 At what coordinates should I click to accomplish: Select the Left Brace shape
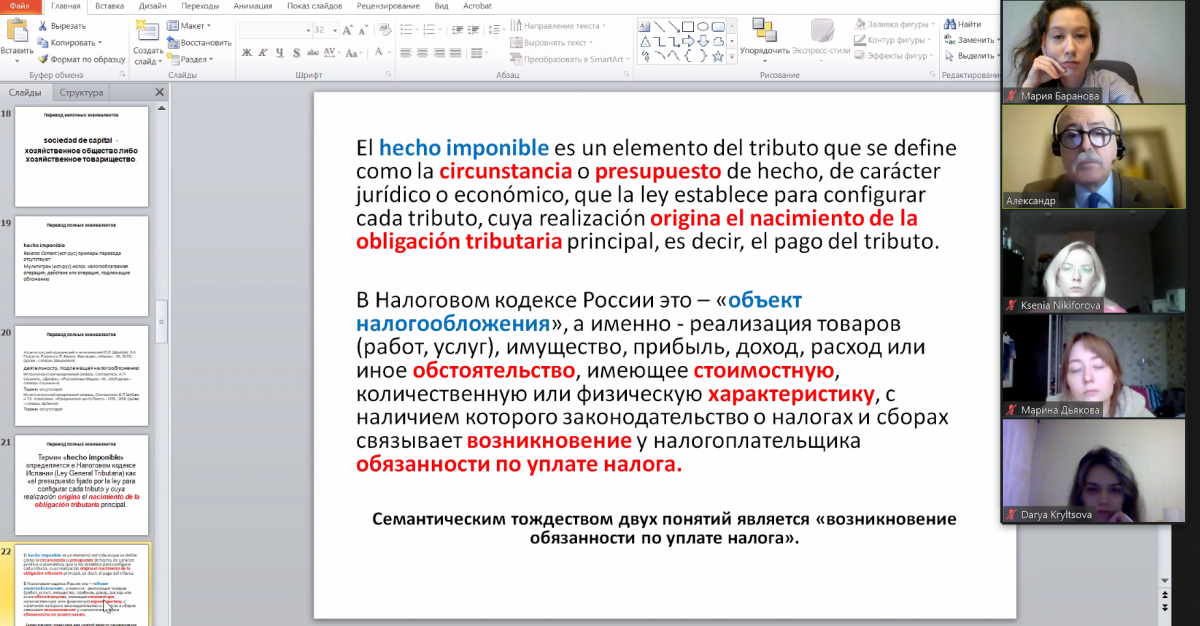(x=688, y=56)
